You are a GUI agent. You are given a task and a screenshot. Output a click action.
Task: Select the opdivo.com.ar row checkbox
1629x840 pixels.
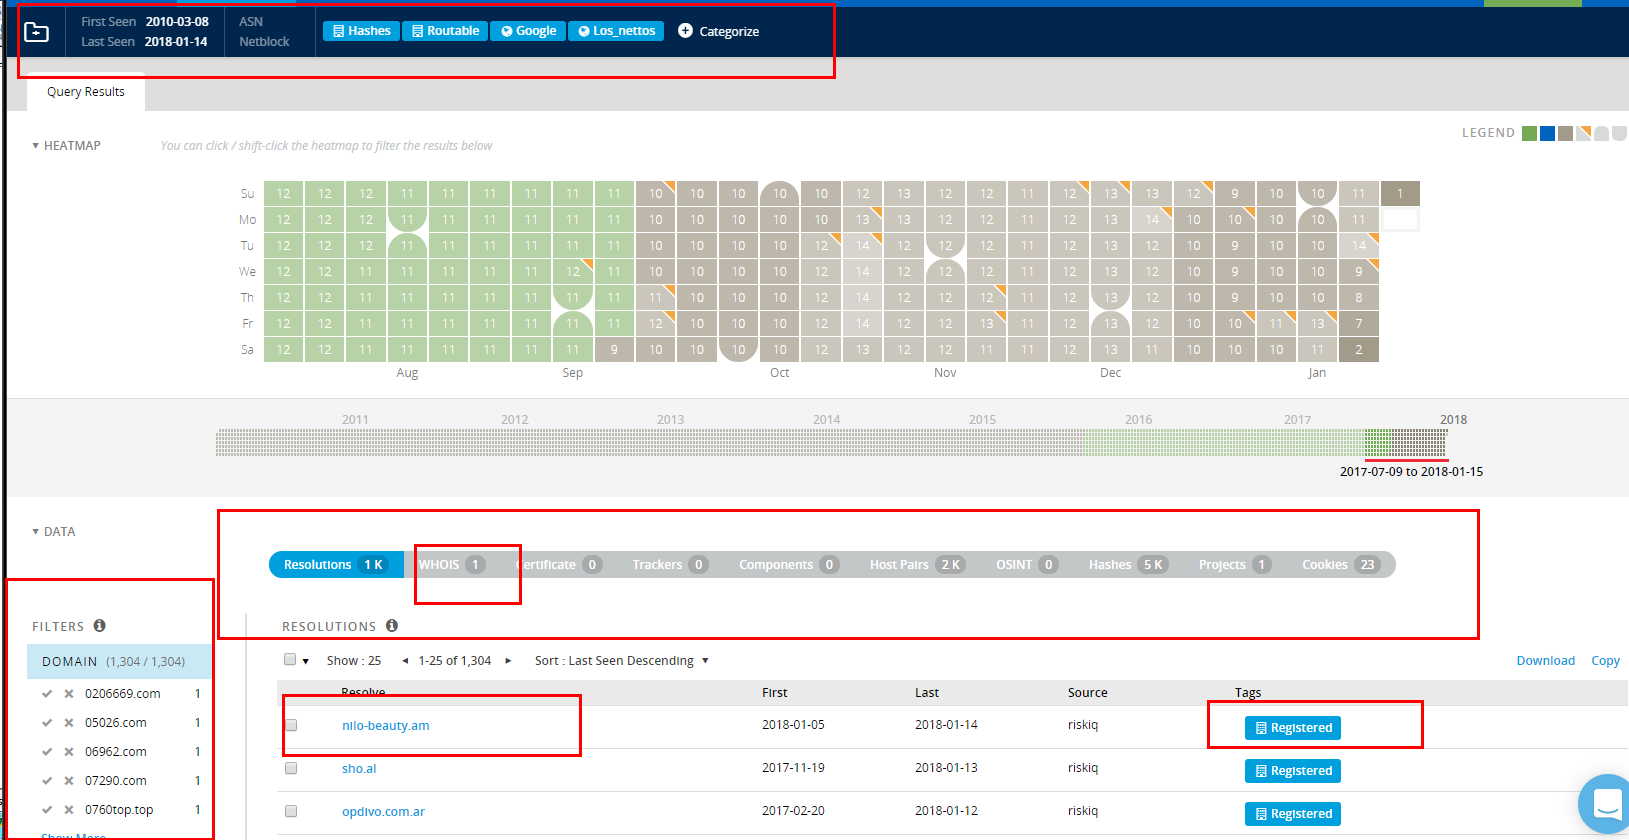[291, 811]
